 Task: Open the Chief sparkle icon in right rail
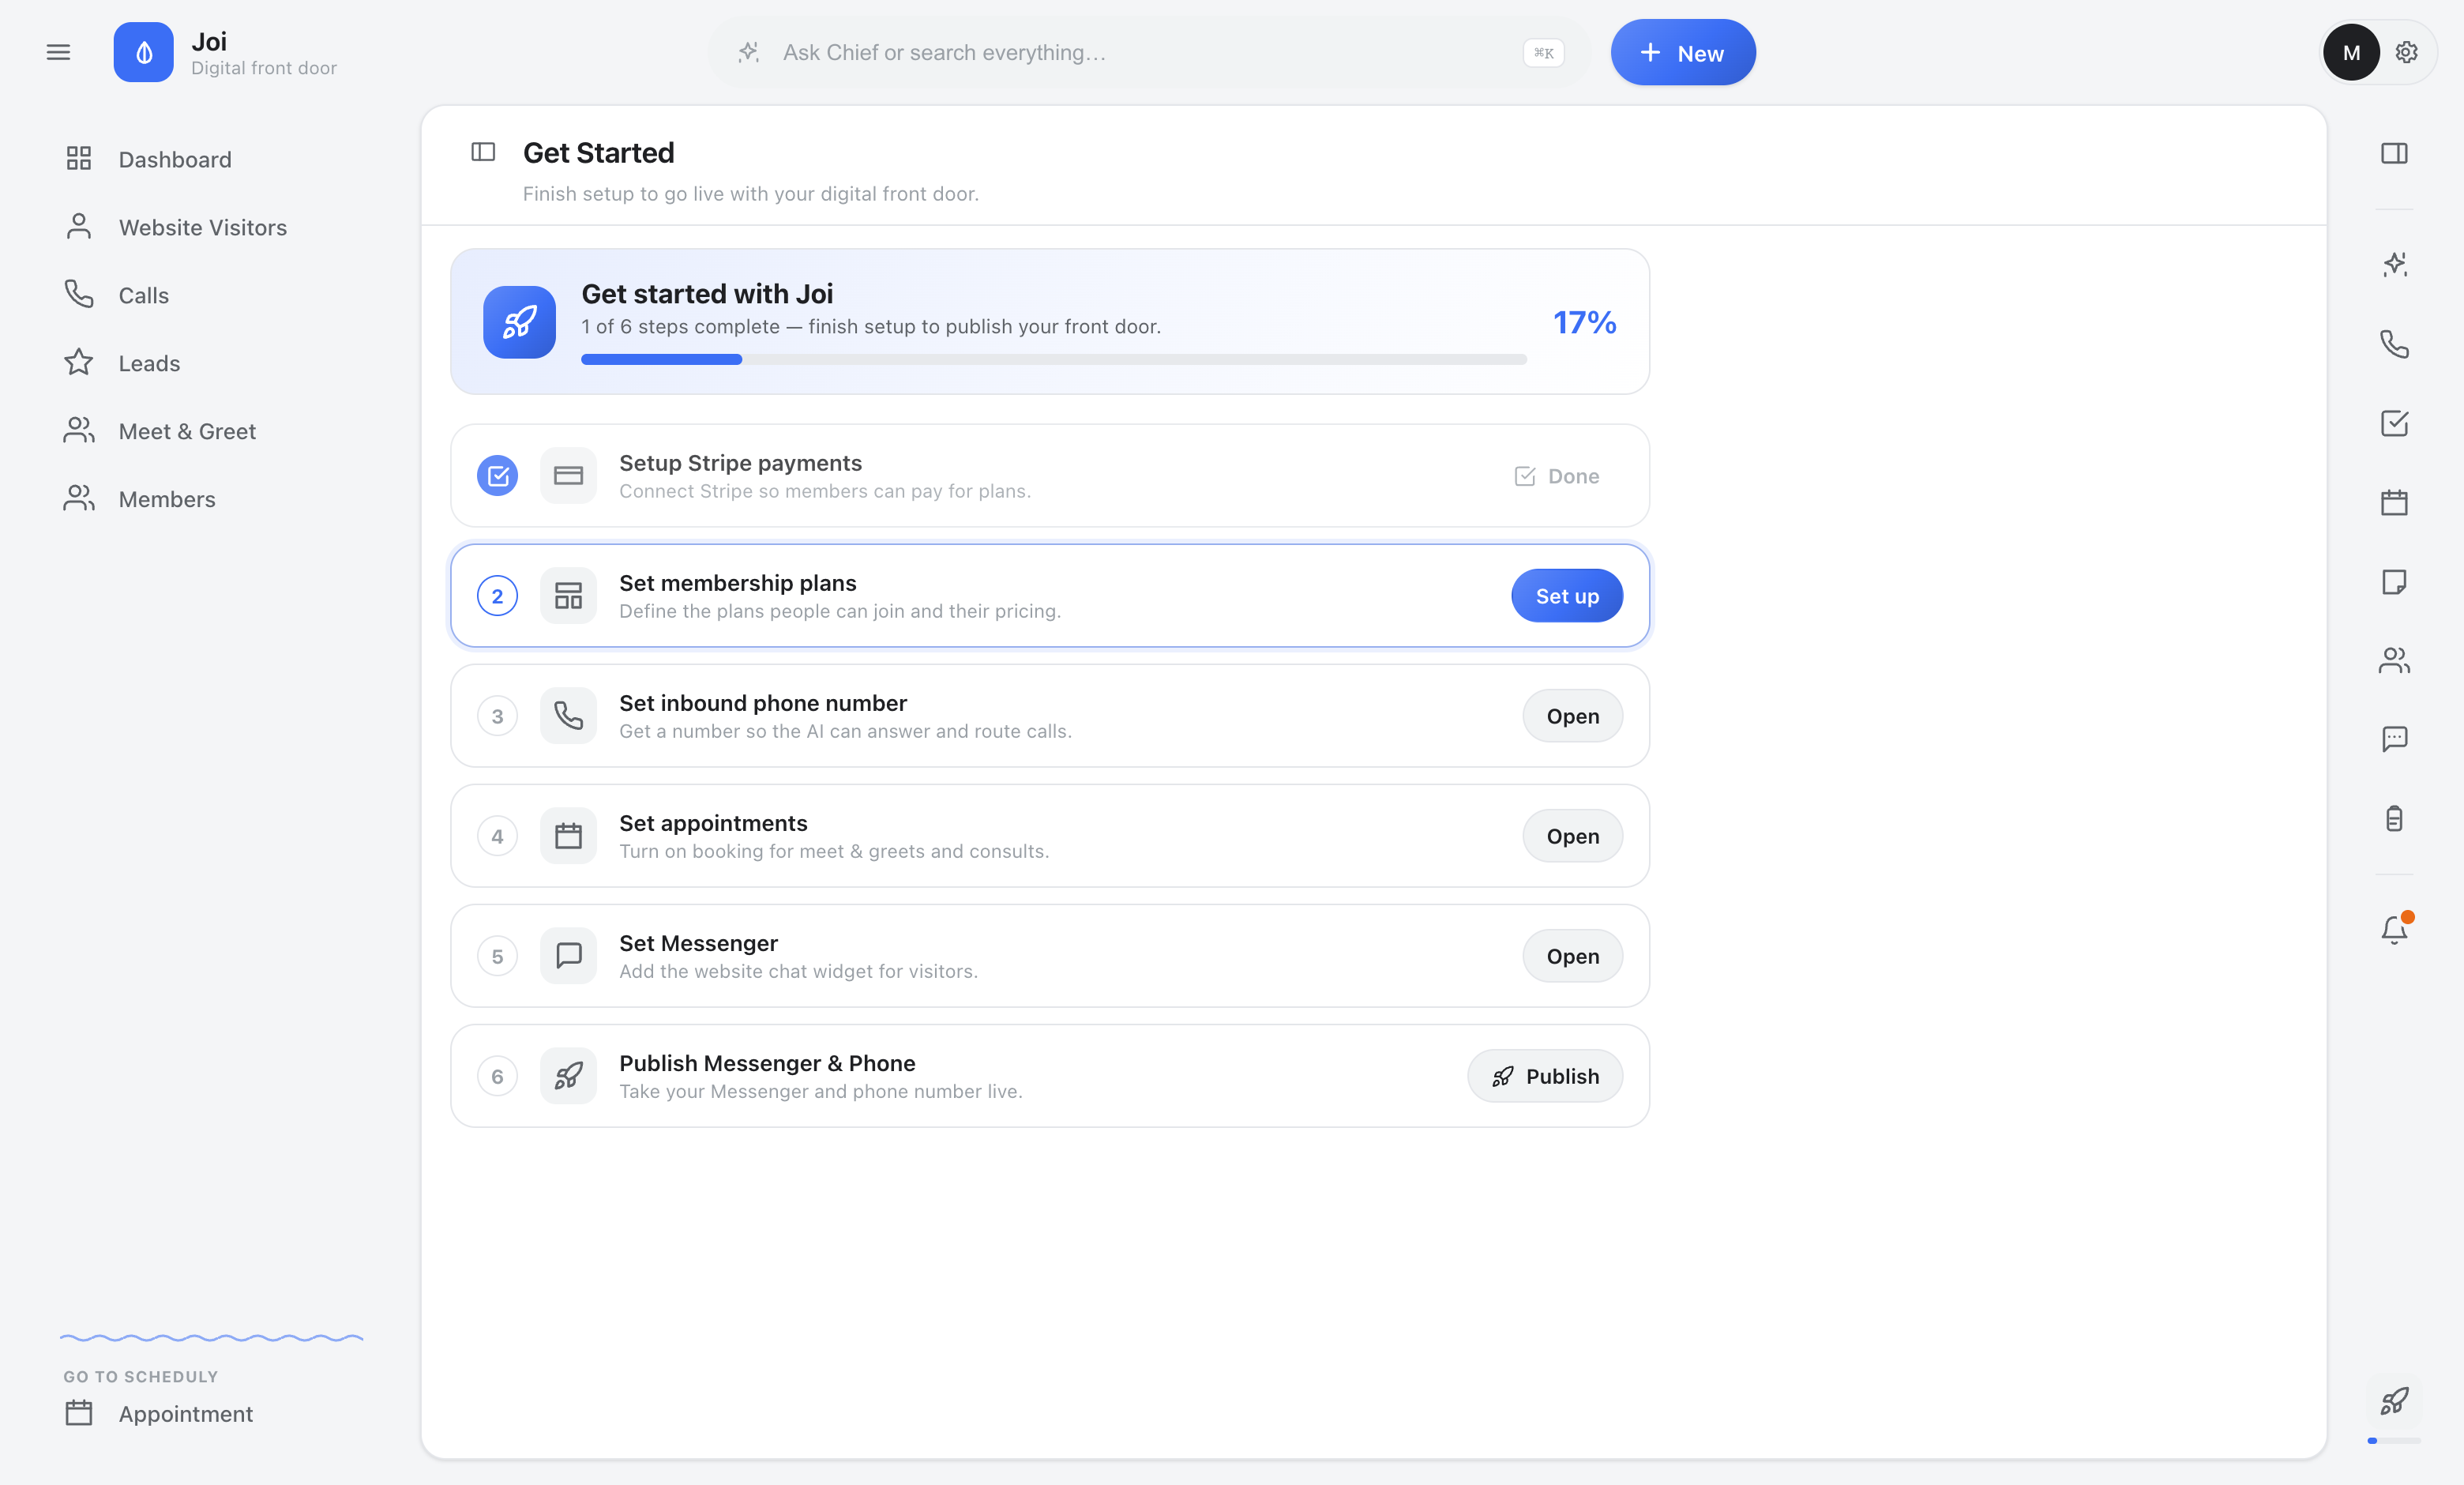[2394, 265]
